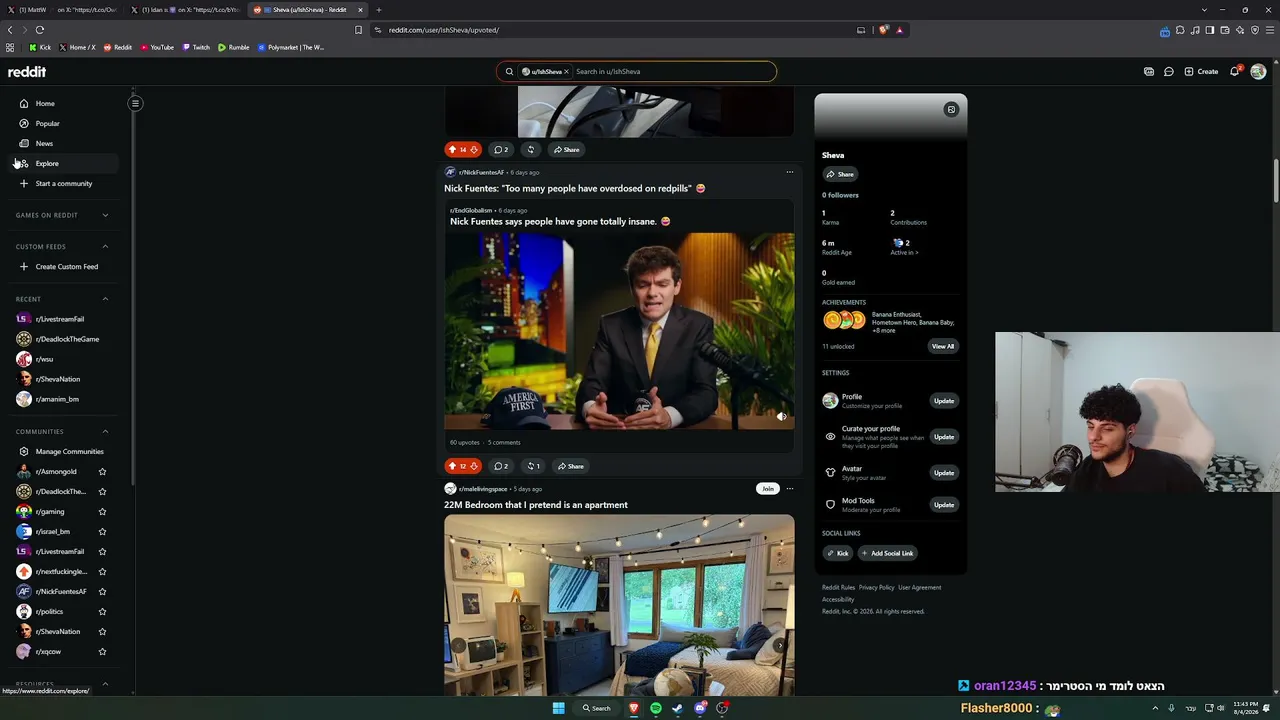Toggle upvote on the Nick Fuentes post
This screenshot has height=720, width=1280.
(452, 466)
